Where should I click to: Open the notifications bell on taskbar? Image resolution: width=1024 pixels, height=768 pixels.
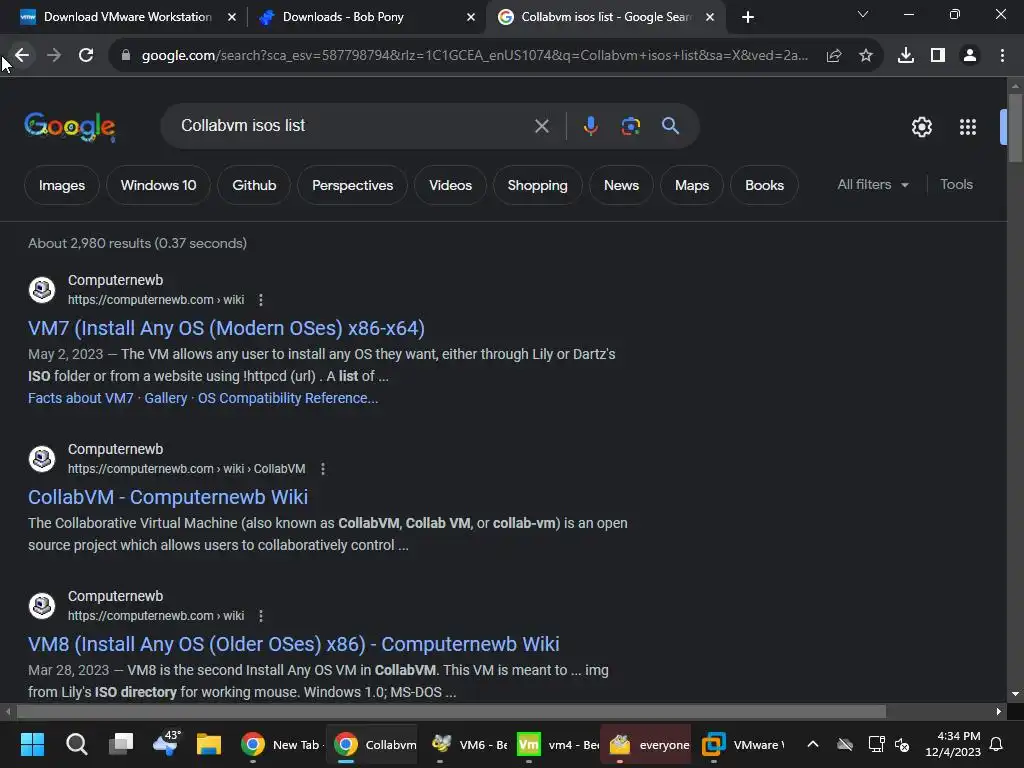pyautogui.click(x=997, y=744)
